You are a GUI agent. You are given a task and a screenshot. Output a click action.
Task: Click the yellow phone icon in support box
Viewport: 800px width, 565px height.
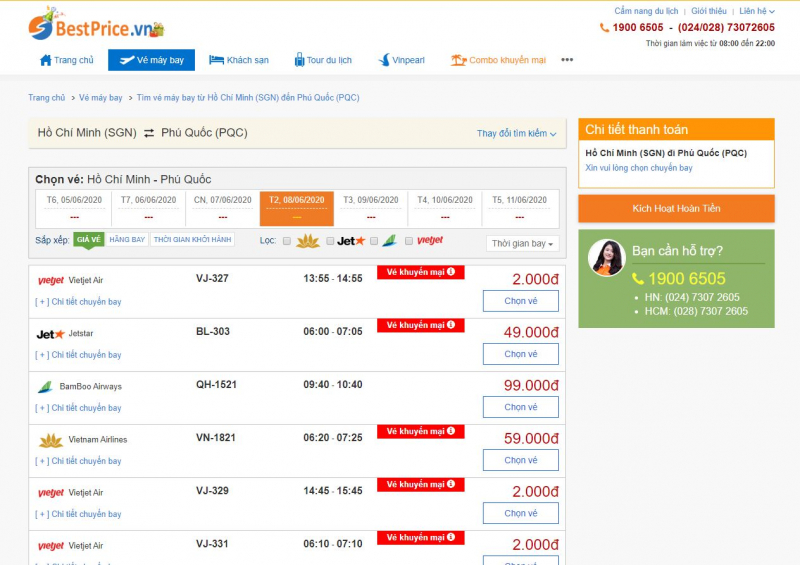coord(638,279)
